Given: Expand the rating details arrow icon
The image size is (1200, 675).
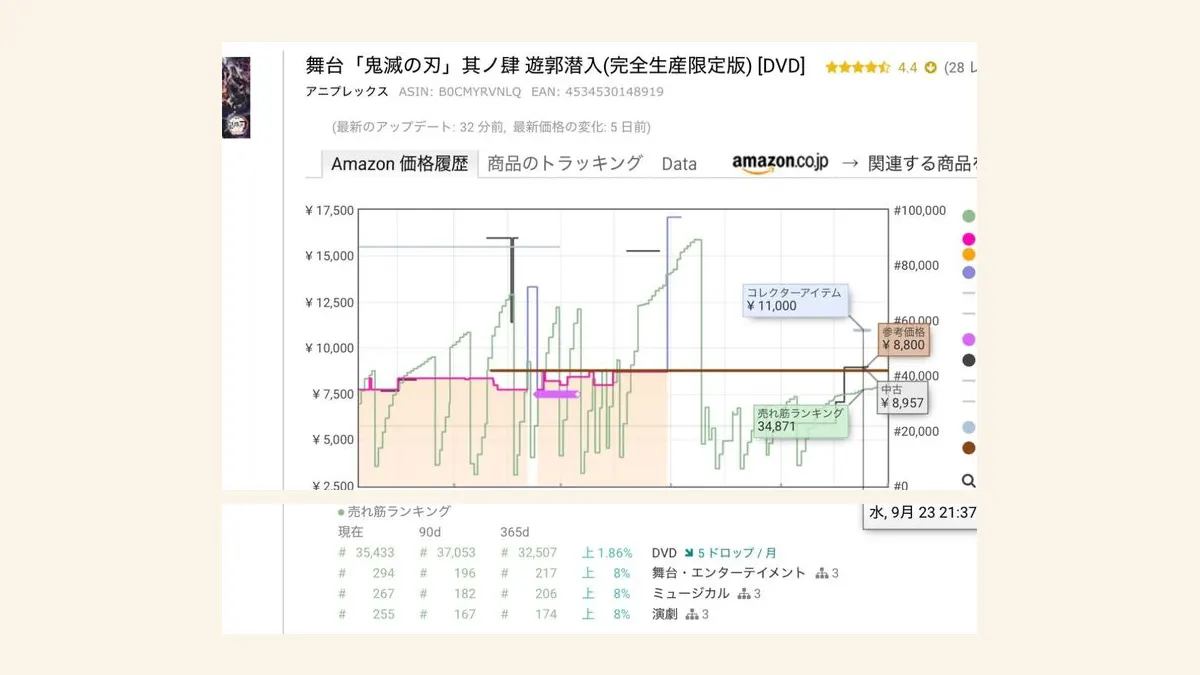Looking at the screenshot, I should [931, 68].
